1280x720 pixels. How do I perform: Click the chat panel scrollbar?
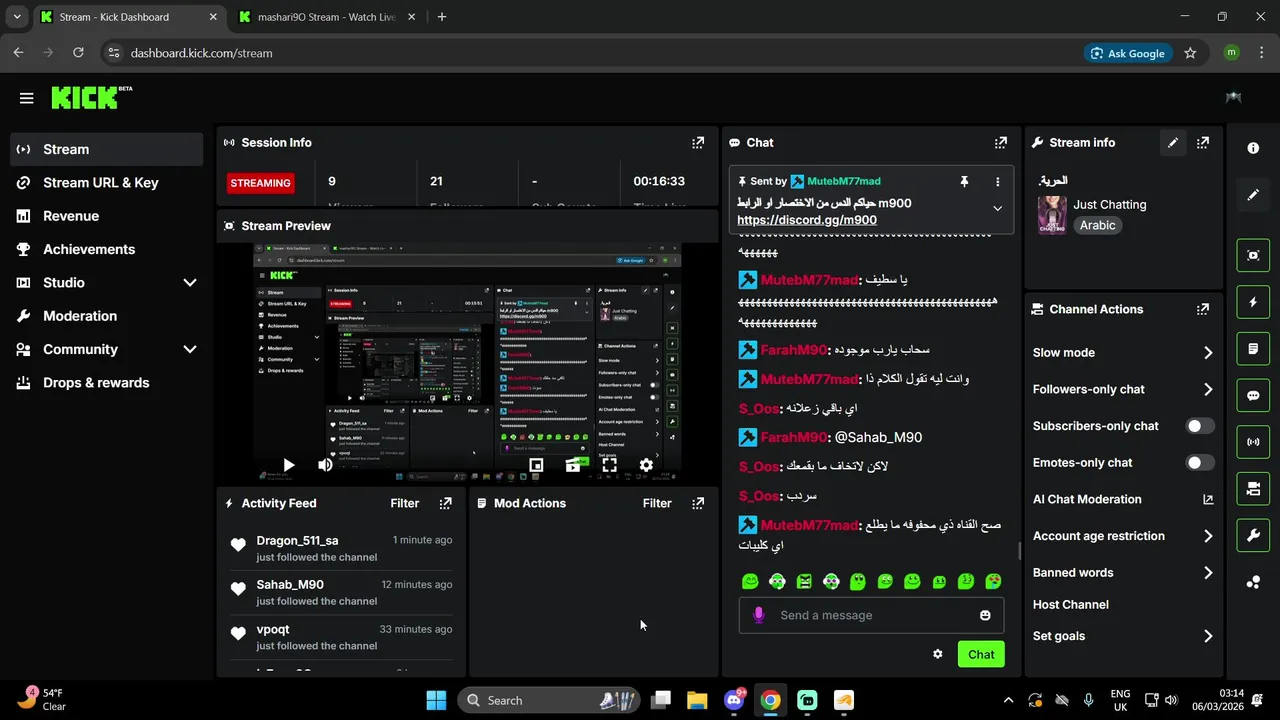pos(1019,551)
